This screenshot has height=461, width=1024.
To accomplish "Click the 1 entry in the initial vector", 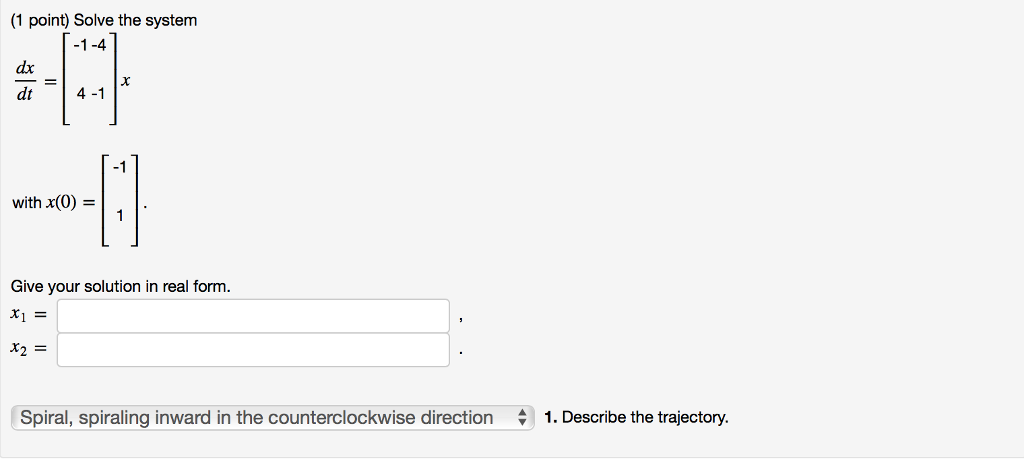I will click(x=121, y=215).
